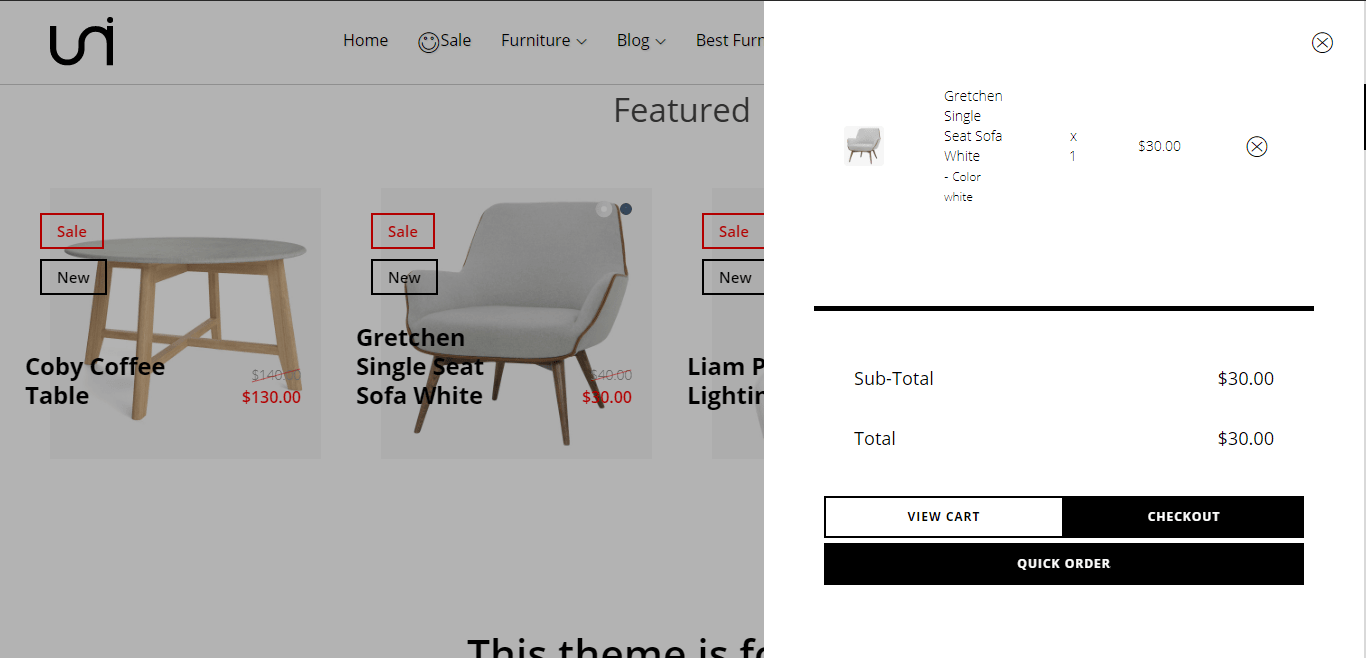
Task: Open Gretchen sofa thumbnail in cart
Action: tap(863, 146)
